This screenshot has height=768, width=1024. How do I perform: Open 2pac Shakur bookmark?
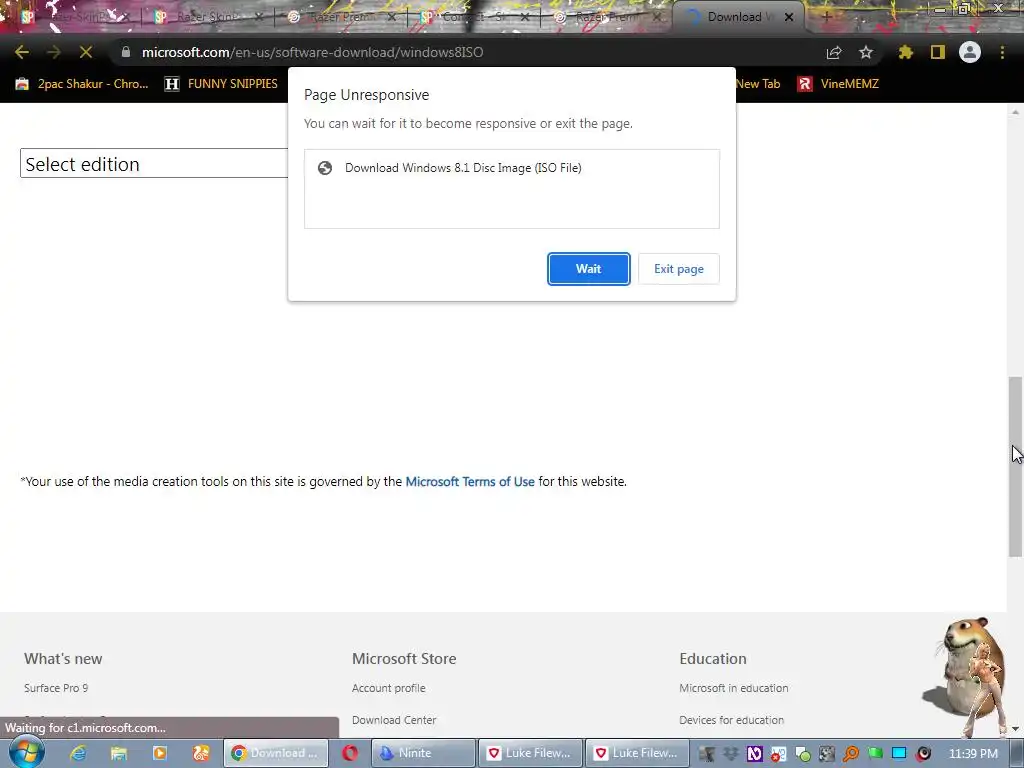click(82, 84)
